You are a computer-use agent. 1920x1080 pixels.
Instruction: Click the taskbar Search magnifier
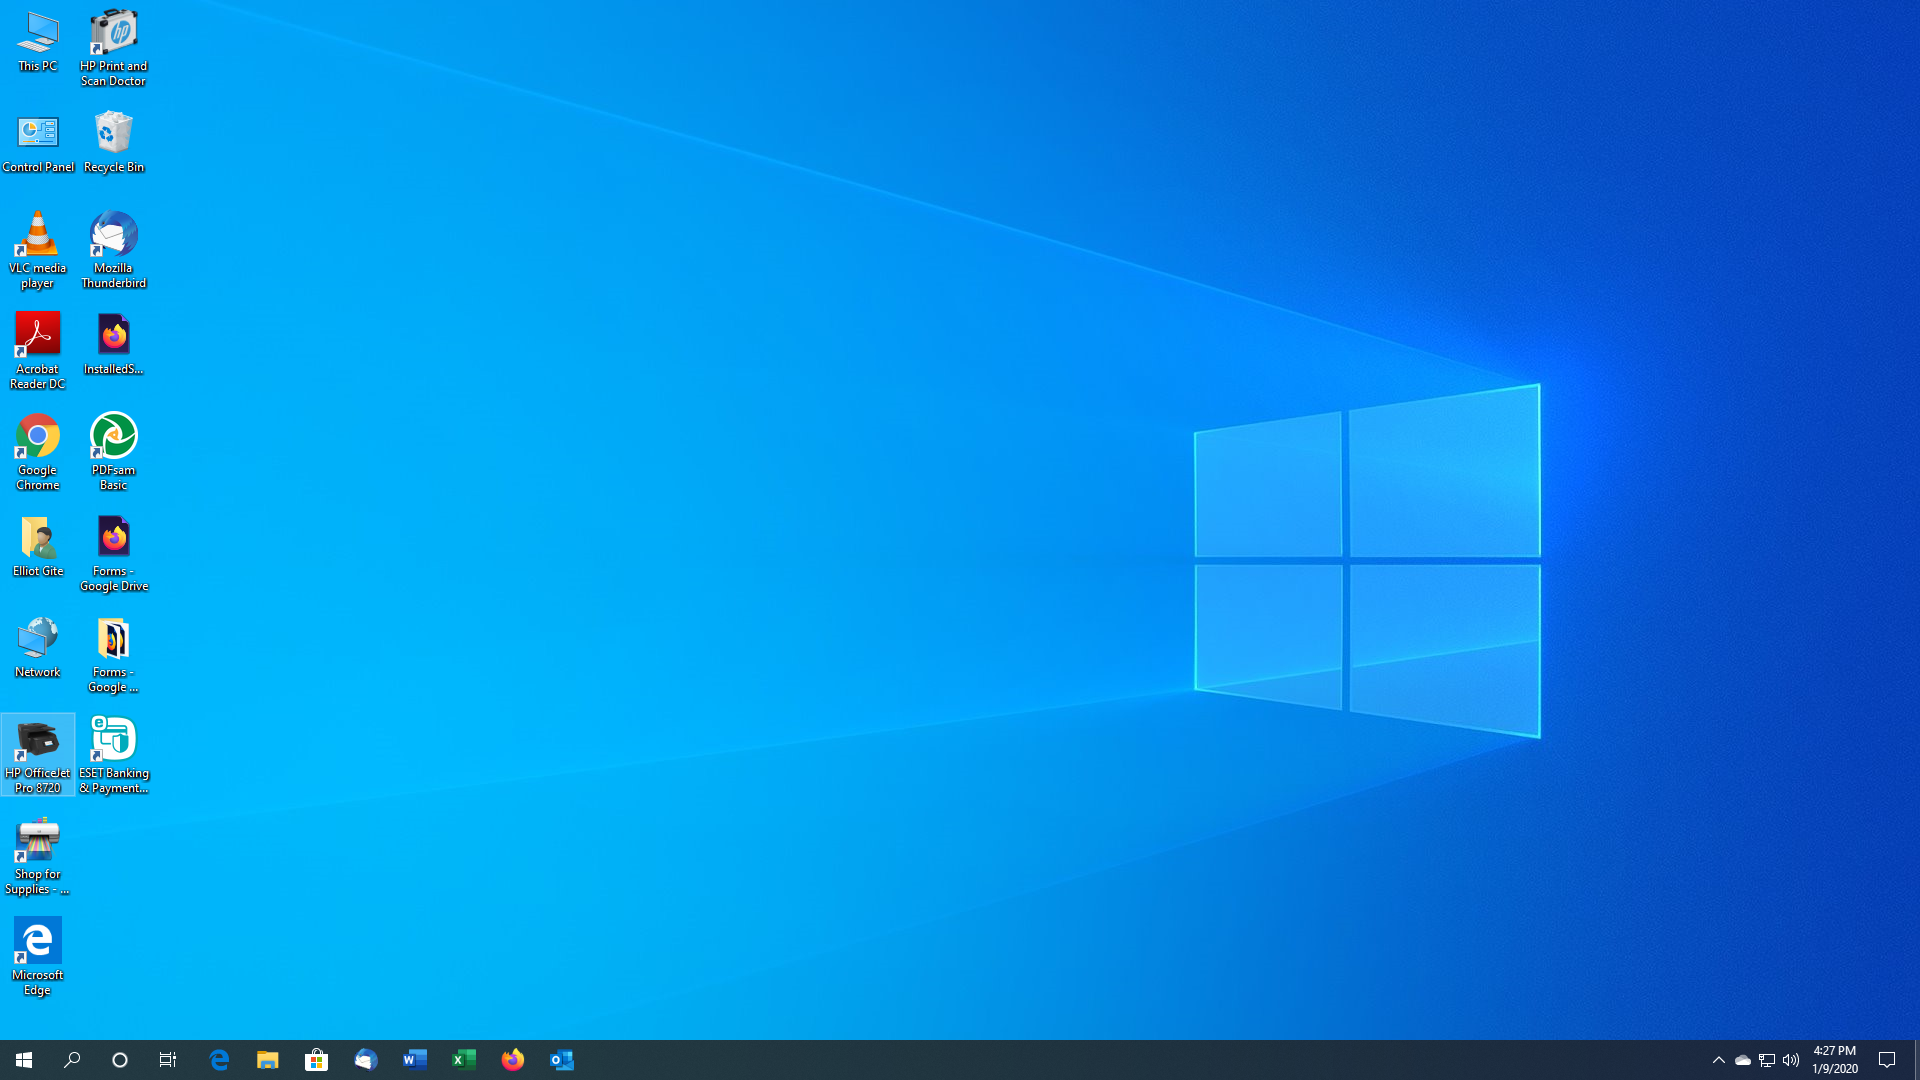(x=72, y=1060)
